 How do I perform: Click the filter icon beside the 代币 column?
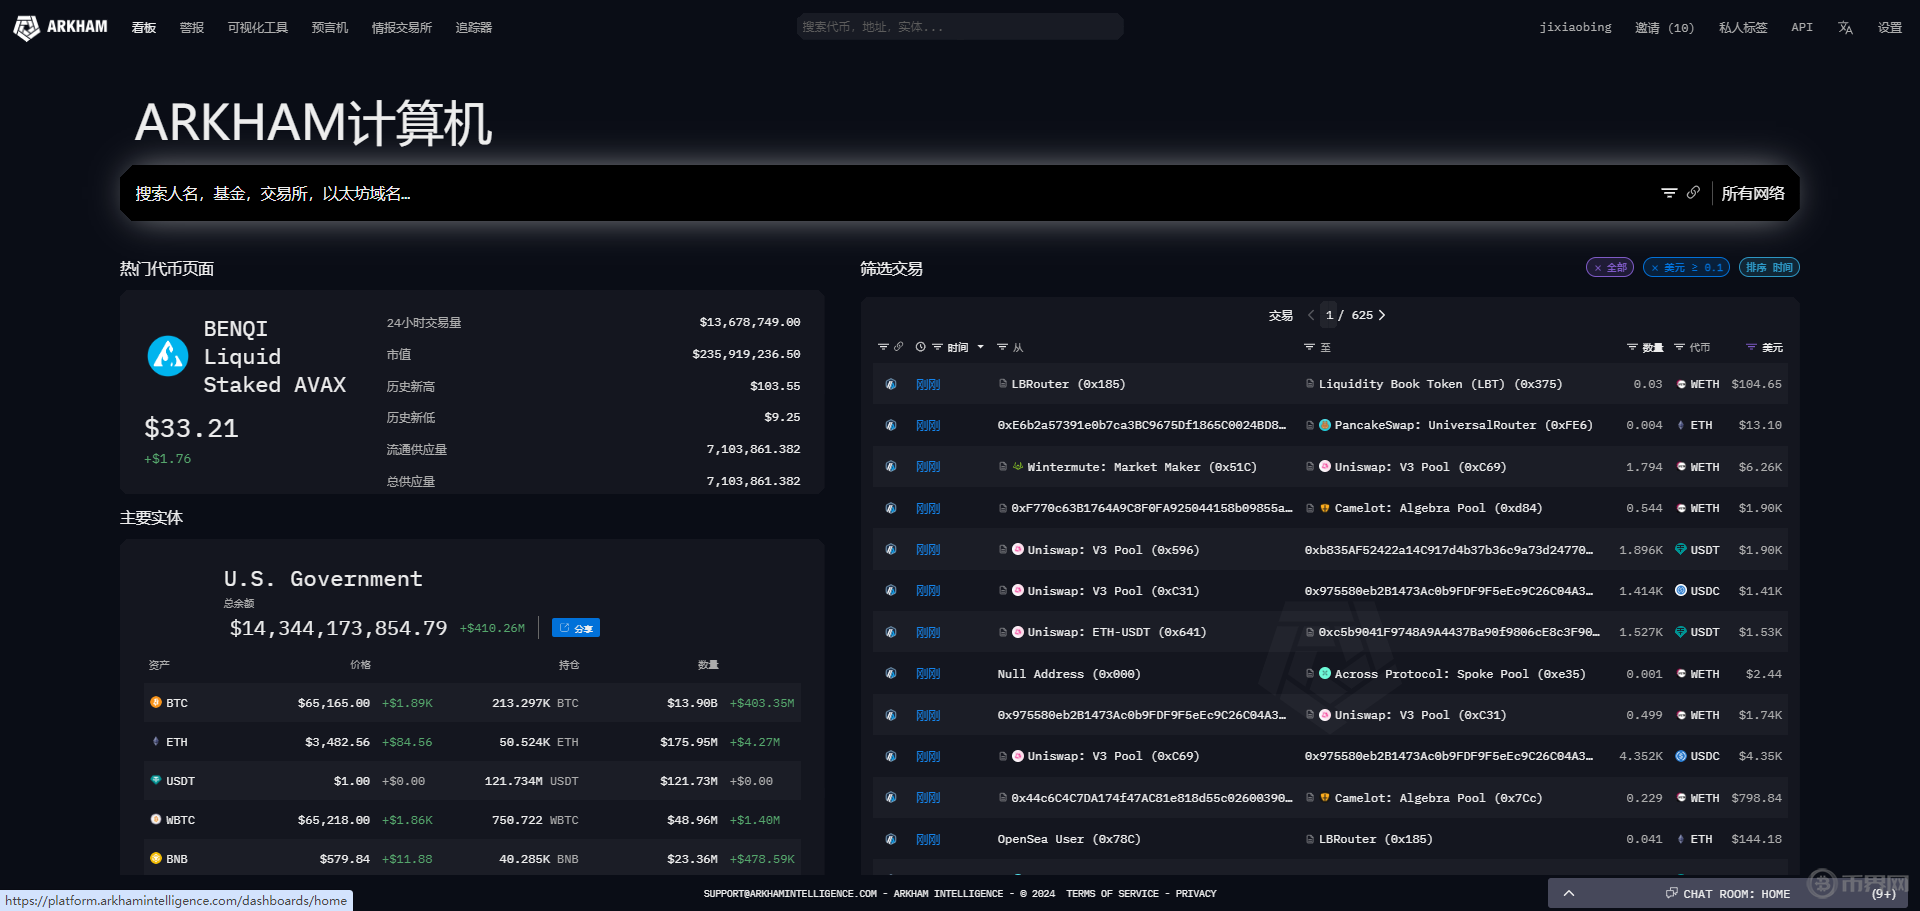point(1679,347)
